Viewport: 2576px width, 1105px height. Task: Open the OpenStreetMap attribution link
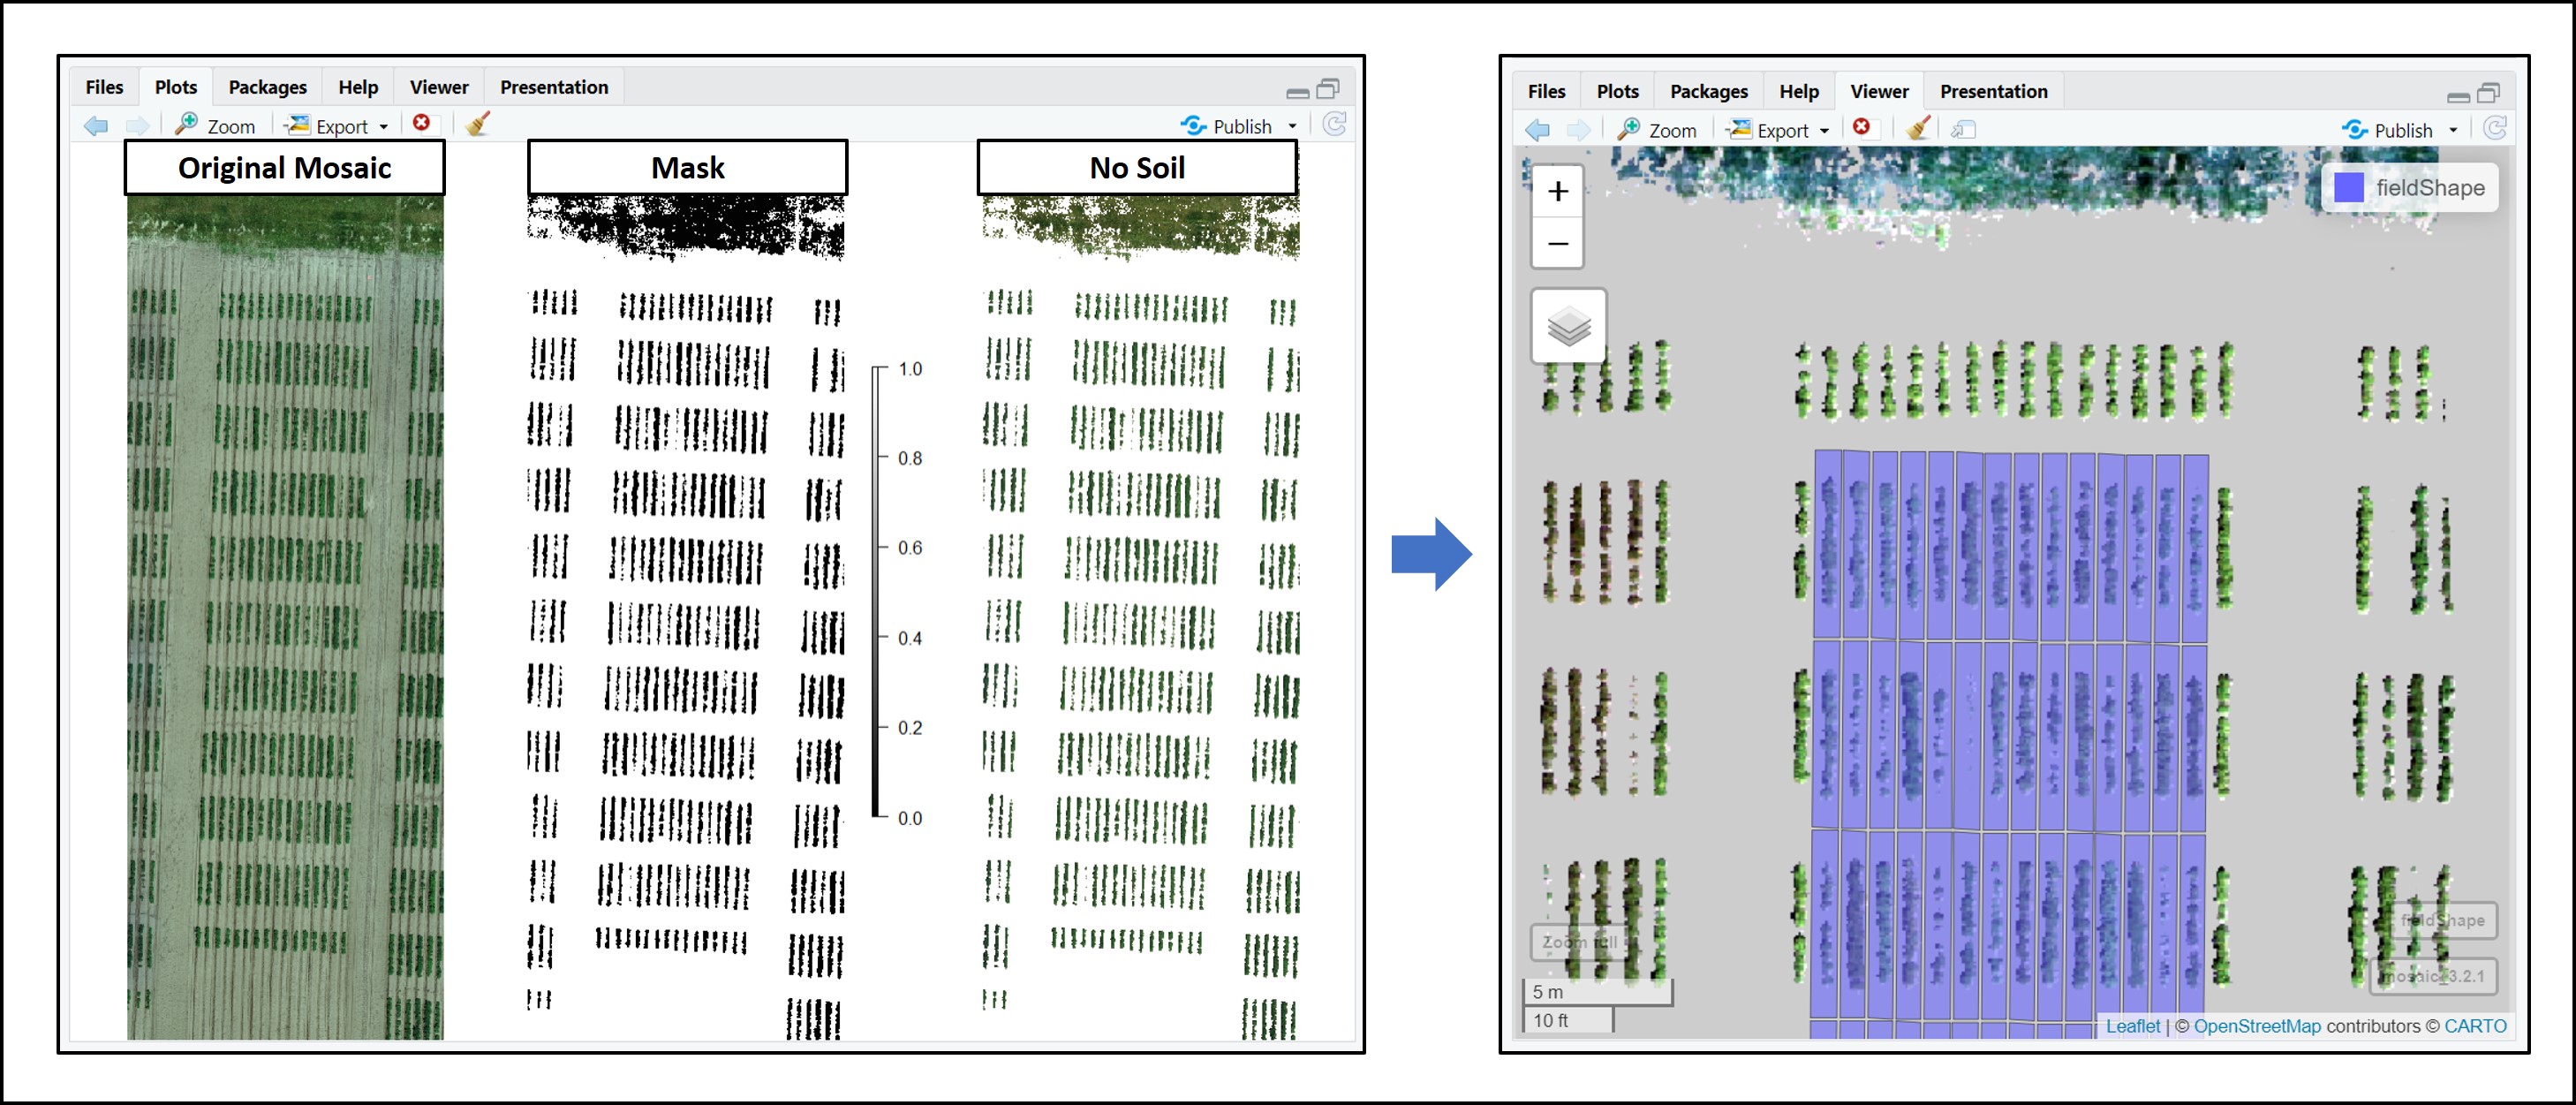point(2256,1026)
